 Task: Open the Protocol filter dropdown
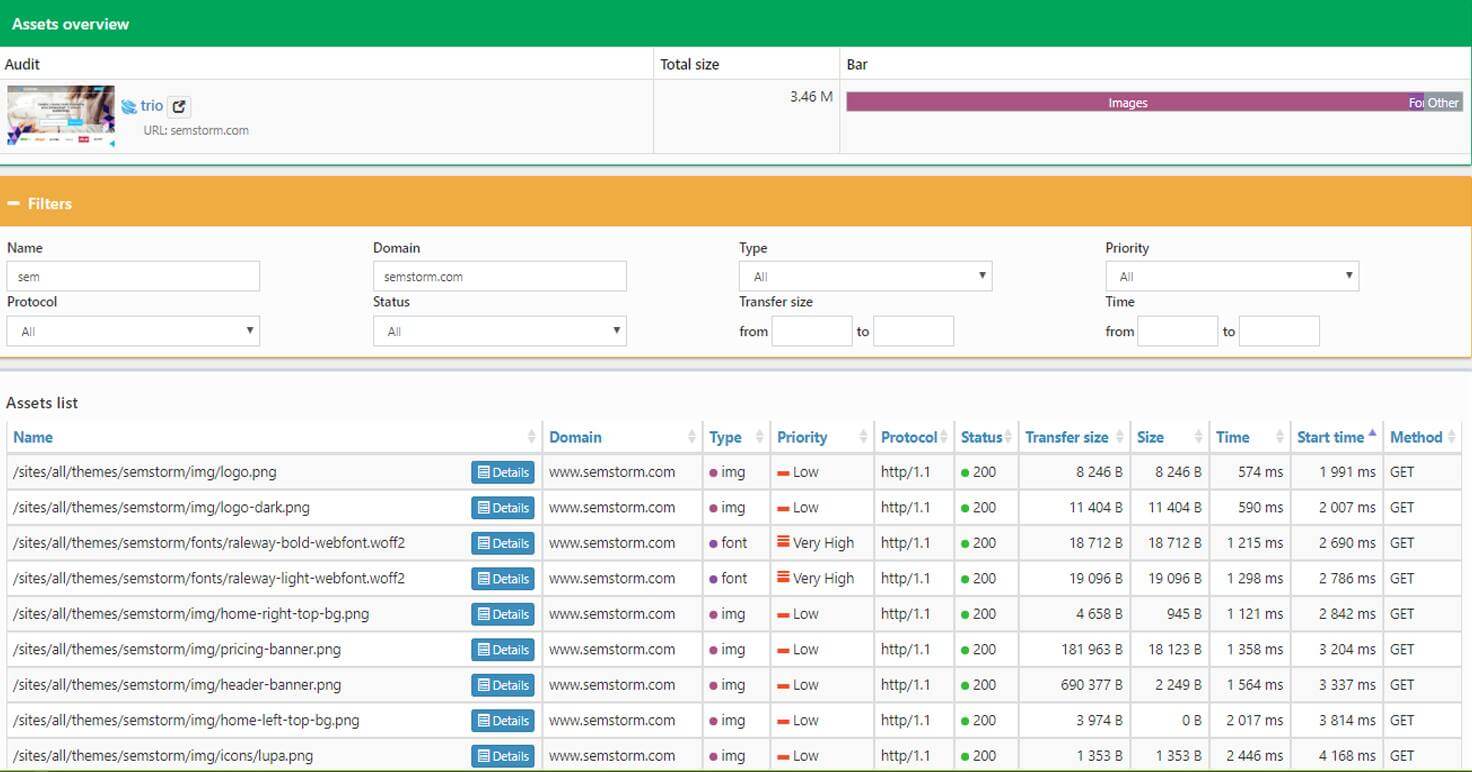point(133,331)
